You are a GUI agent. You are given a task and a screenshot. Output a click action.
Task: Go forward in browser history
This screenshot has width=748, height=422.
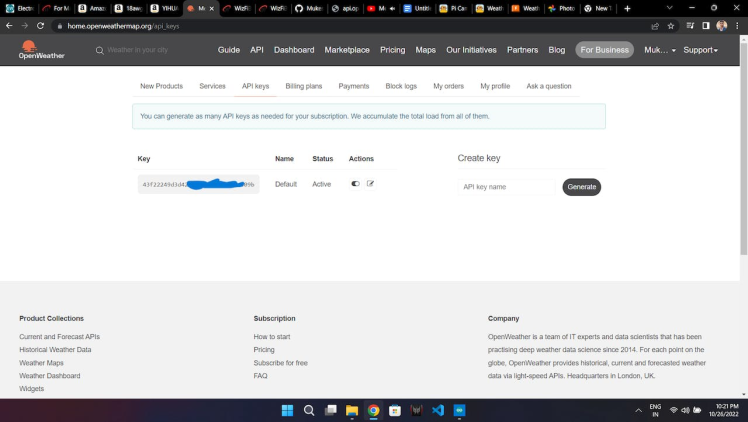[x=25, y=26]
